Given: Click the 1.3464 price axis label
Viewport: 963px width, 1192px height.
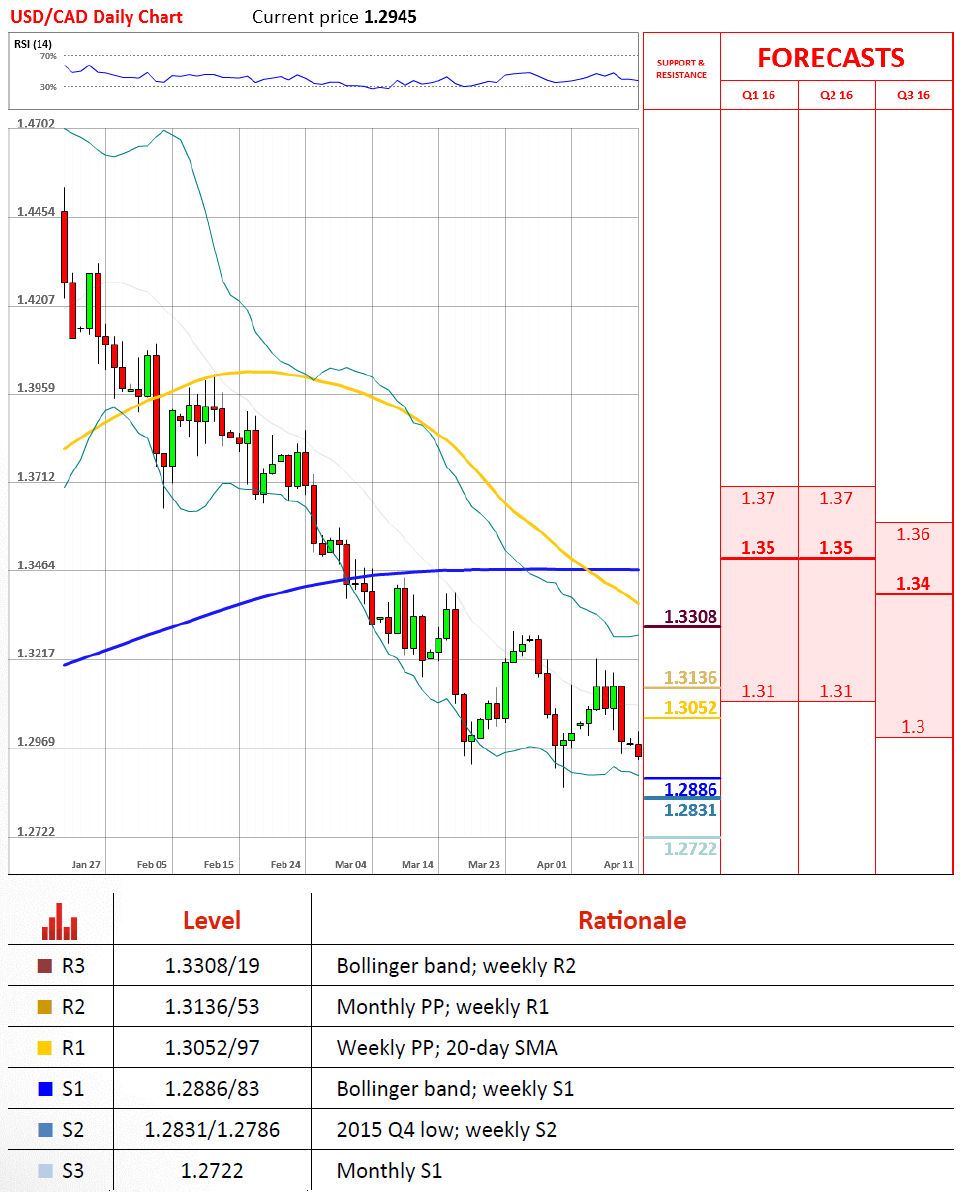Looking at the screenshot, I should coord(36,566).
